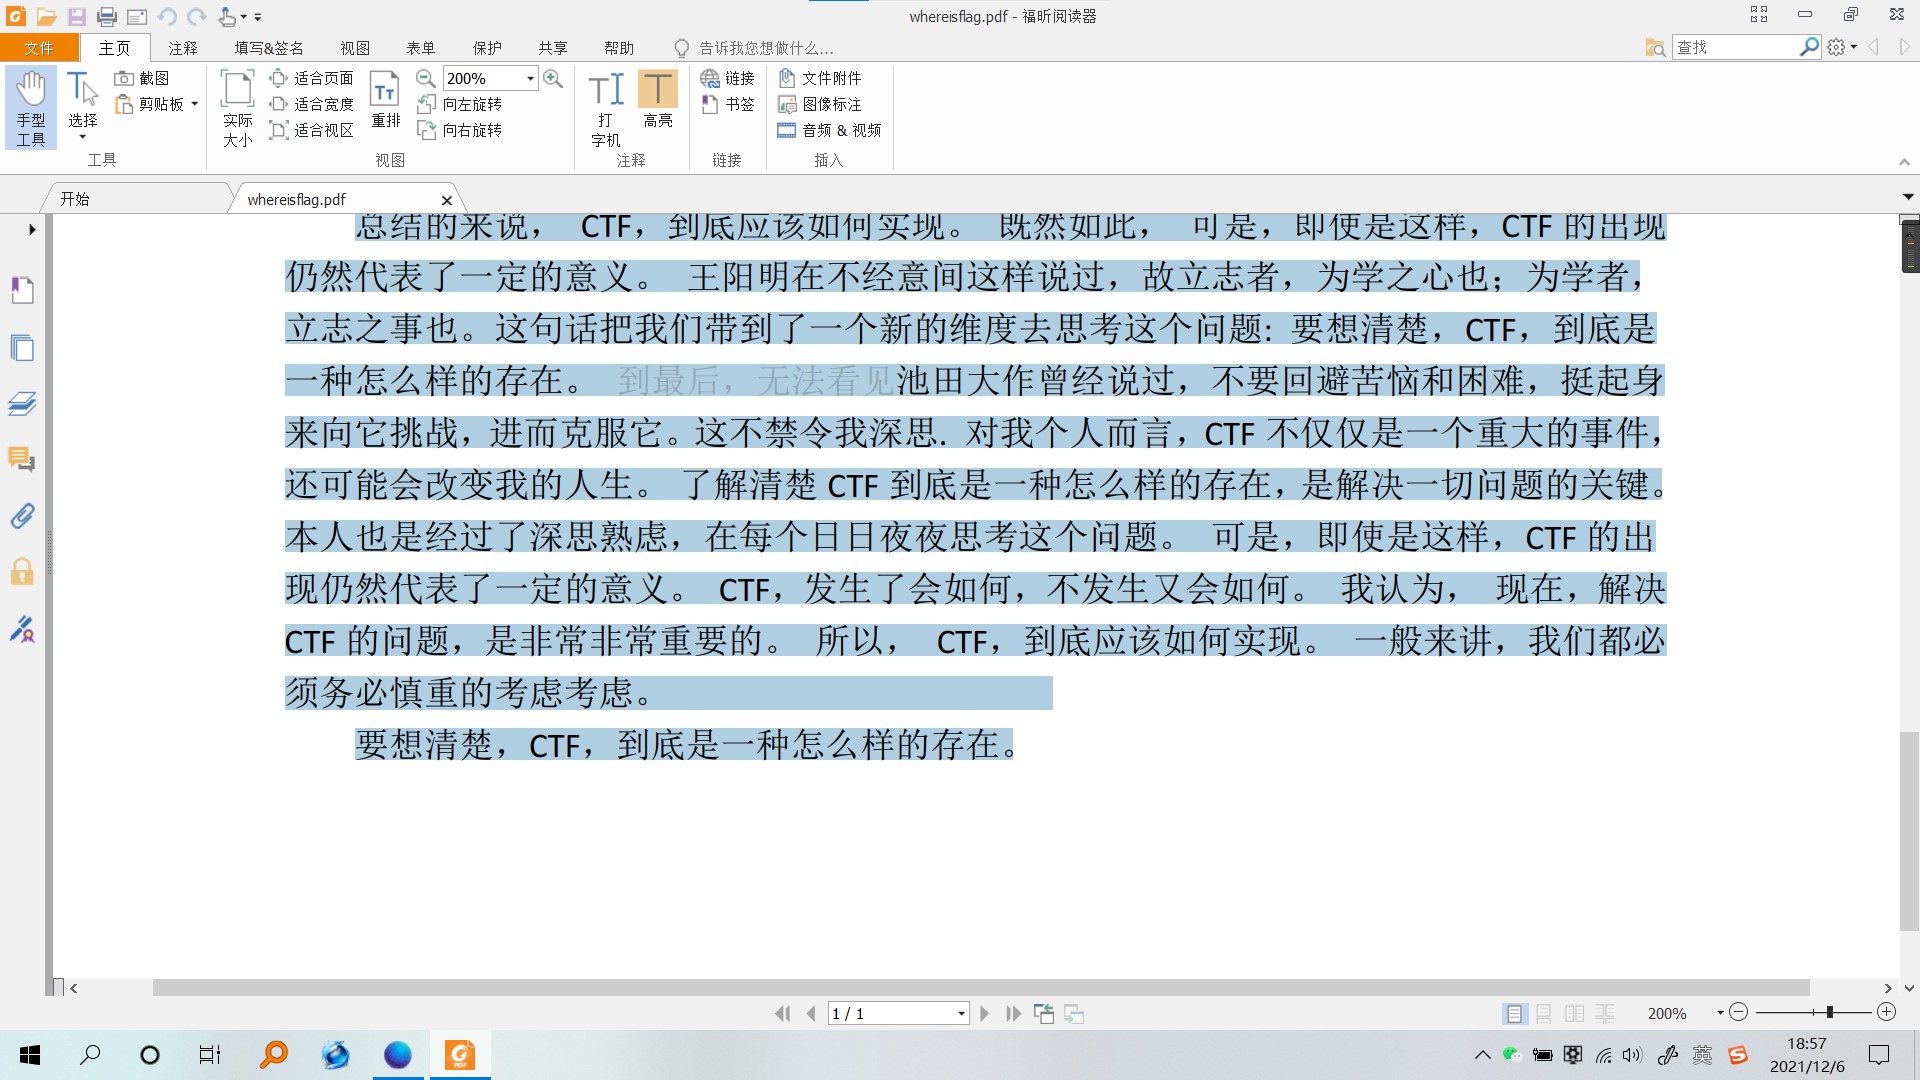Expand the page number dropdown
The width and height of the screenshot is (1920, 1080).
(961, 1014)
